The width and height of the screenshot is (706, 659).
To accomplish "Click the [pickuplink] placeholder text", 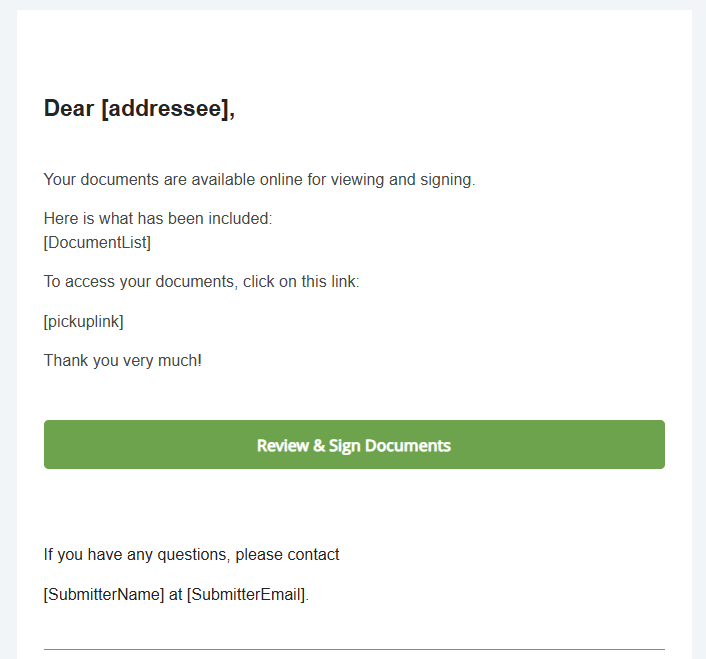I will coord(84,321).
